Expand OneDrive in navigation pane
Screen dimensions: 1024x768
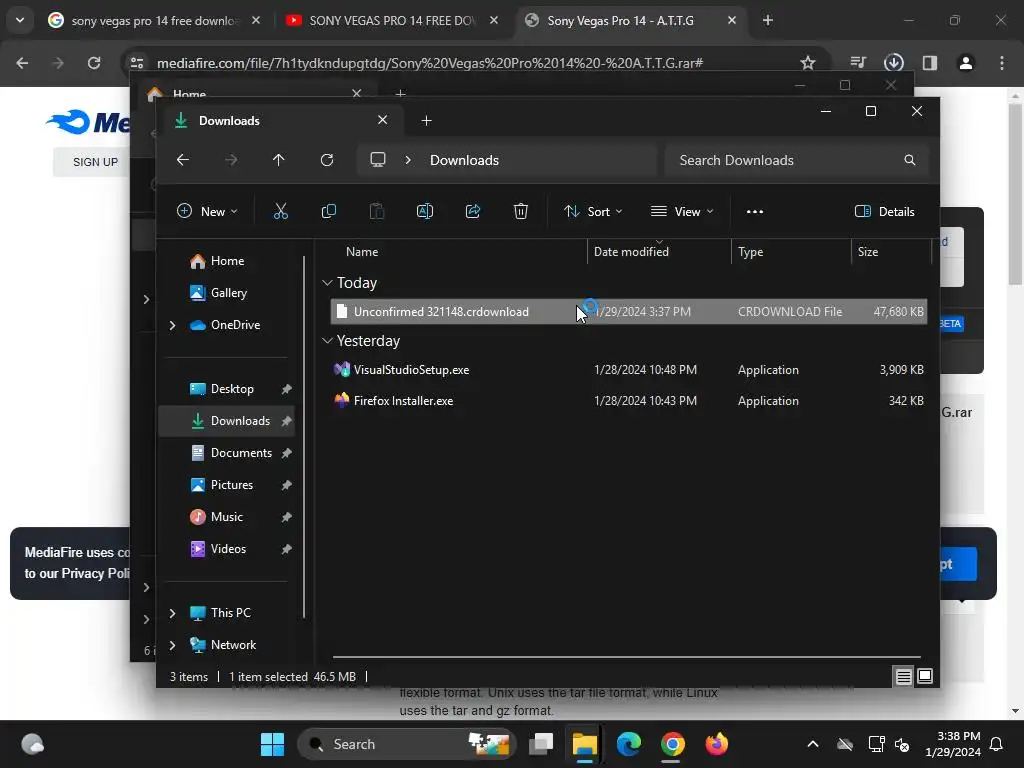tap(172, 325)
